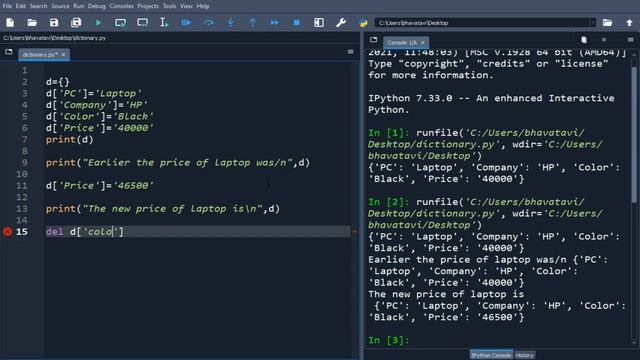640x360 pixels.
Task: Click line 13 new price print statement
Action: (x=163, y=209)
